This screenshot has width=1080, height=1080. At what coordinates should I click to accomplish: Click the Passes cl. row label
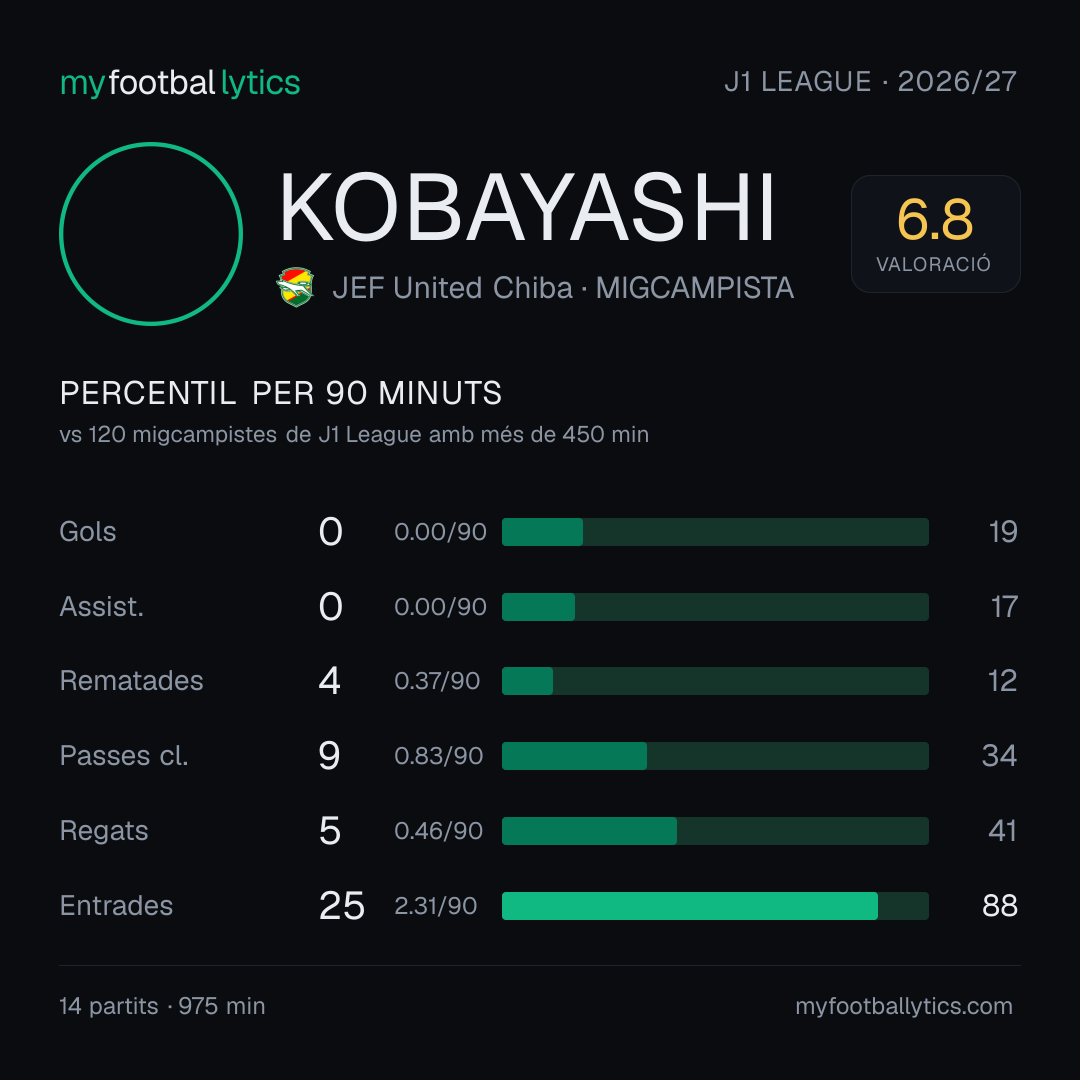[x=124, y=756]
